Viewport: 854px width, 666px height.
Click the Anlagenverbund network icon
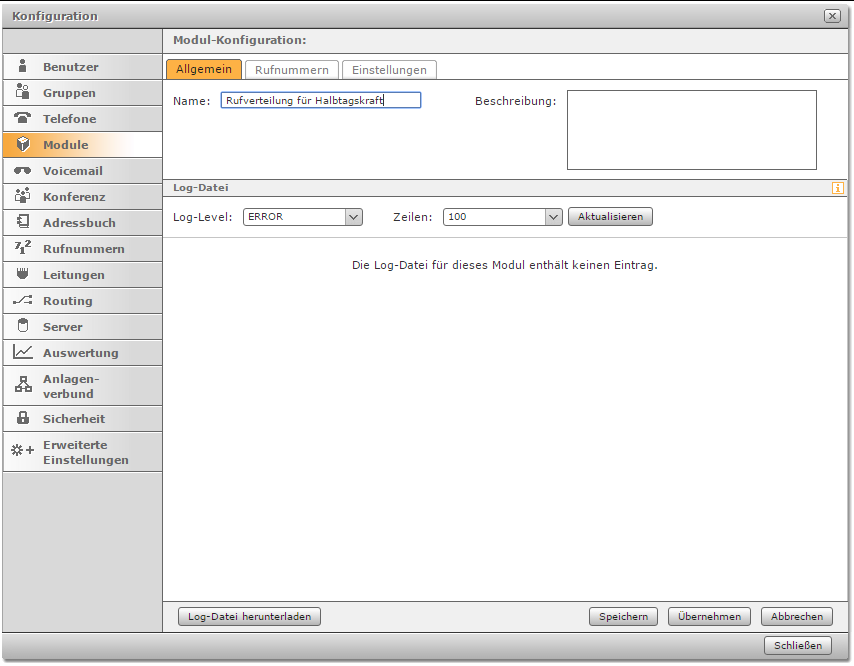pos(23,385)
